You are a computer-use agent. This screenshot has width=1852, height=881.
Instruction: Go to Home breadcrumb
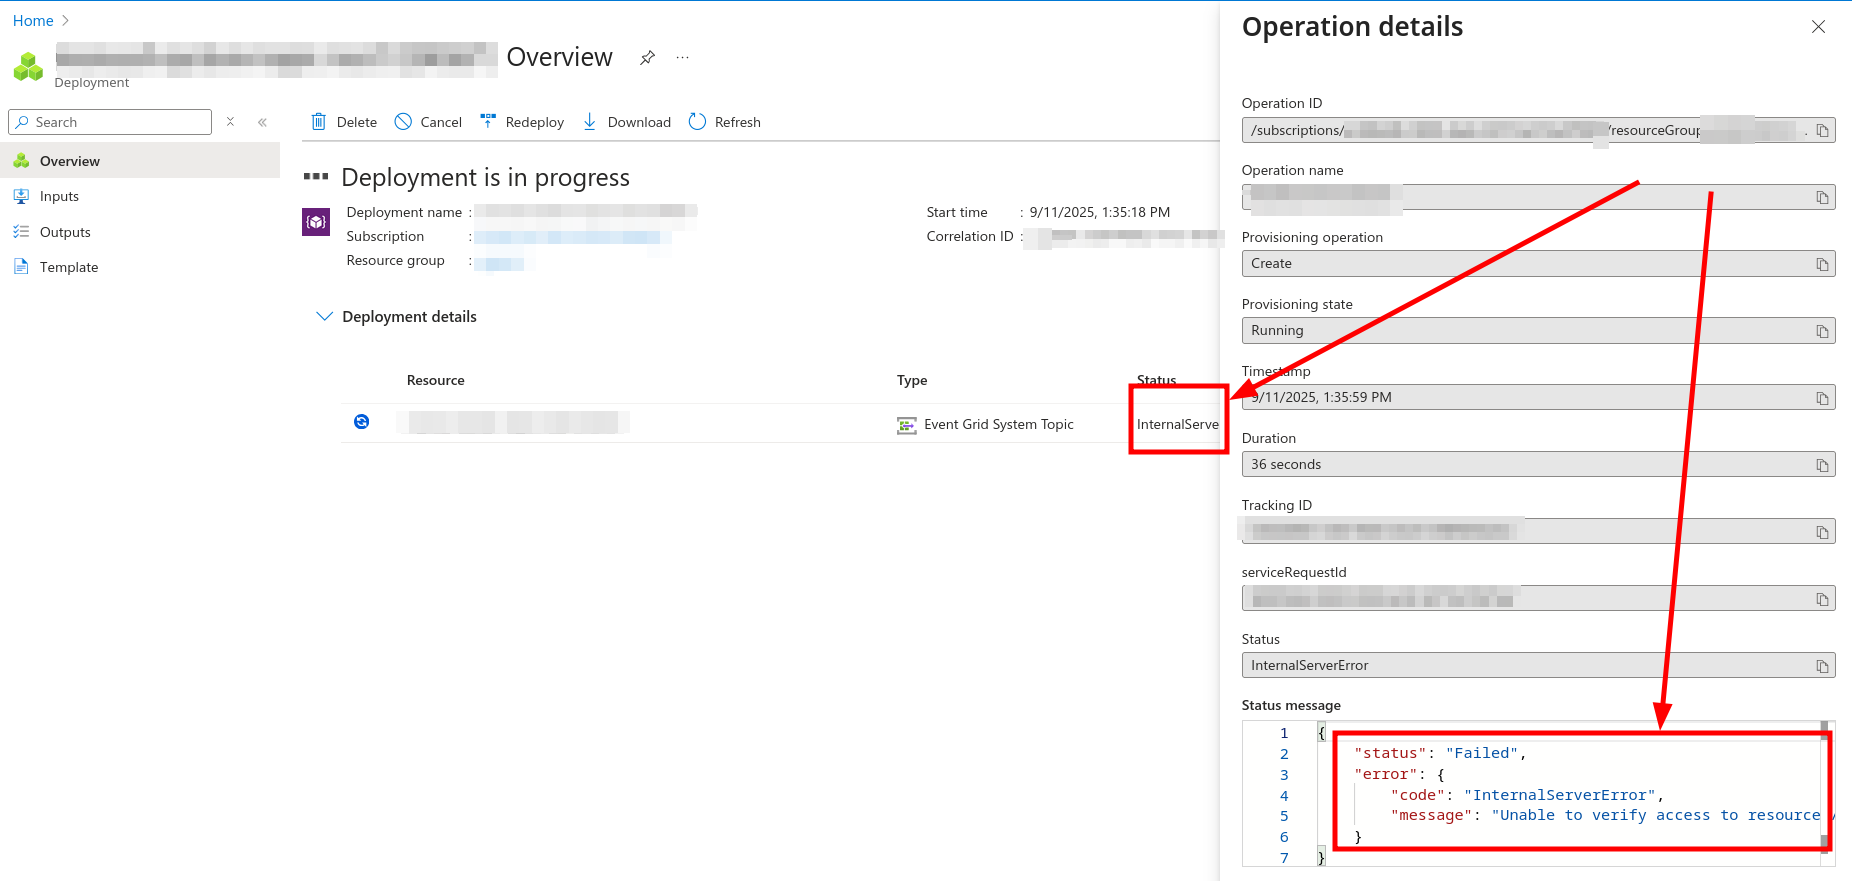point(33,20)
